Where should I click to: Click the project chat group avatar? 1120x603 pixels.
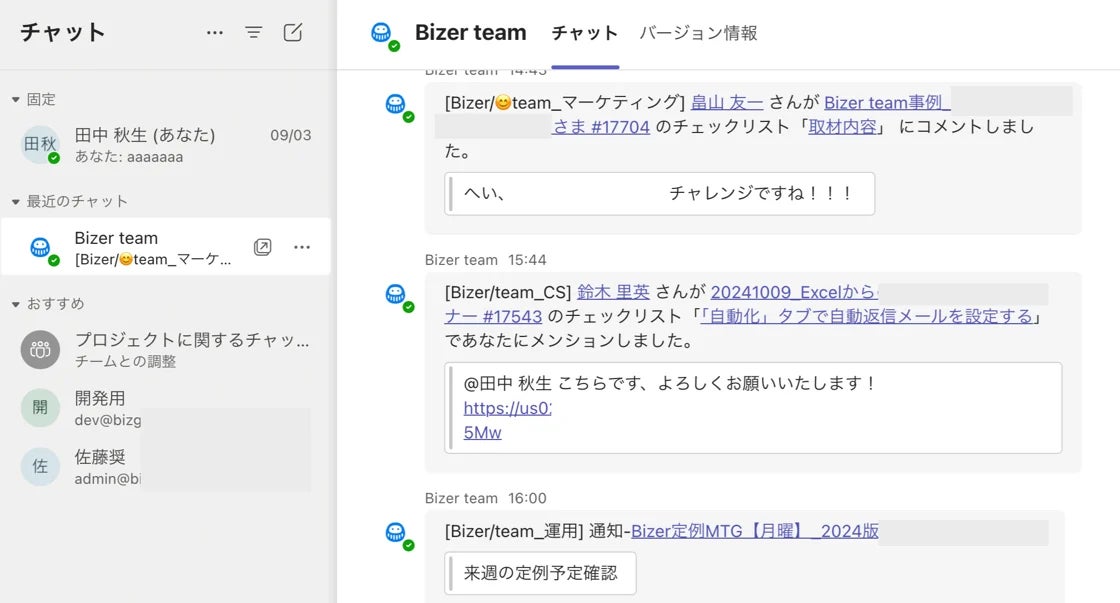[40, 349]
